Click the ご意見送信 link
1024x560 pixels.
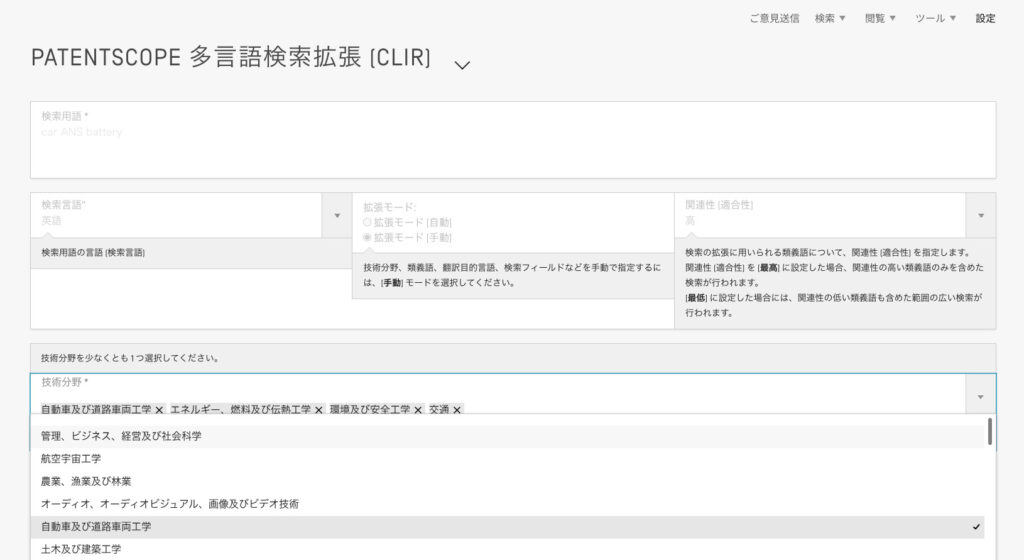click(x=774, y=18)
